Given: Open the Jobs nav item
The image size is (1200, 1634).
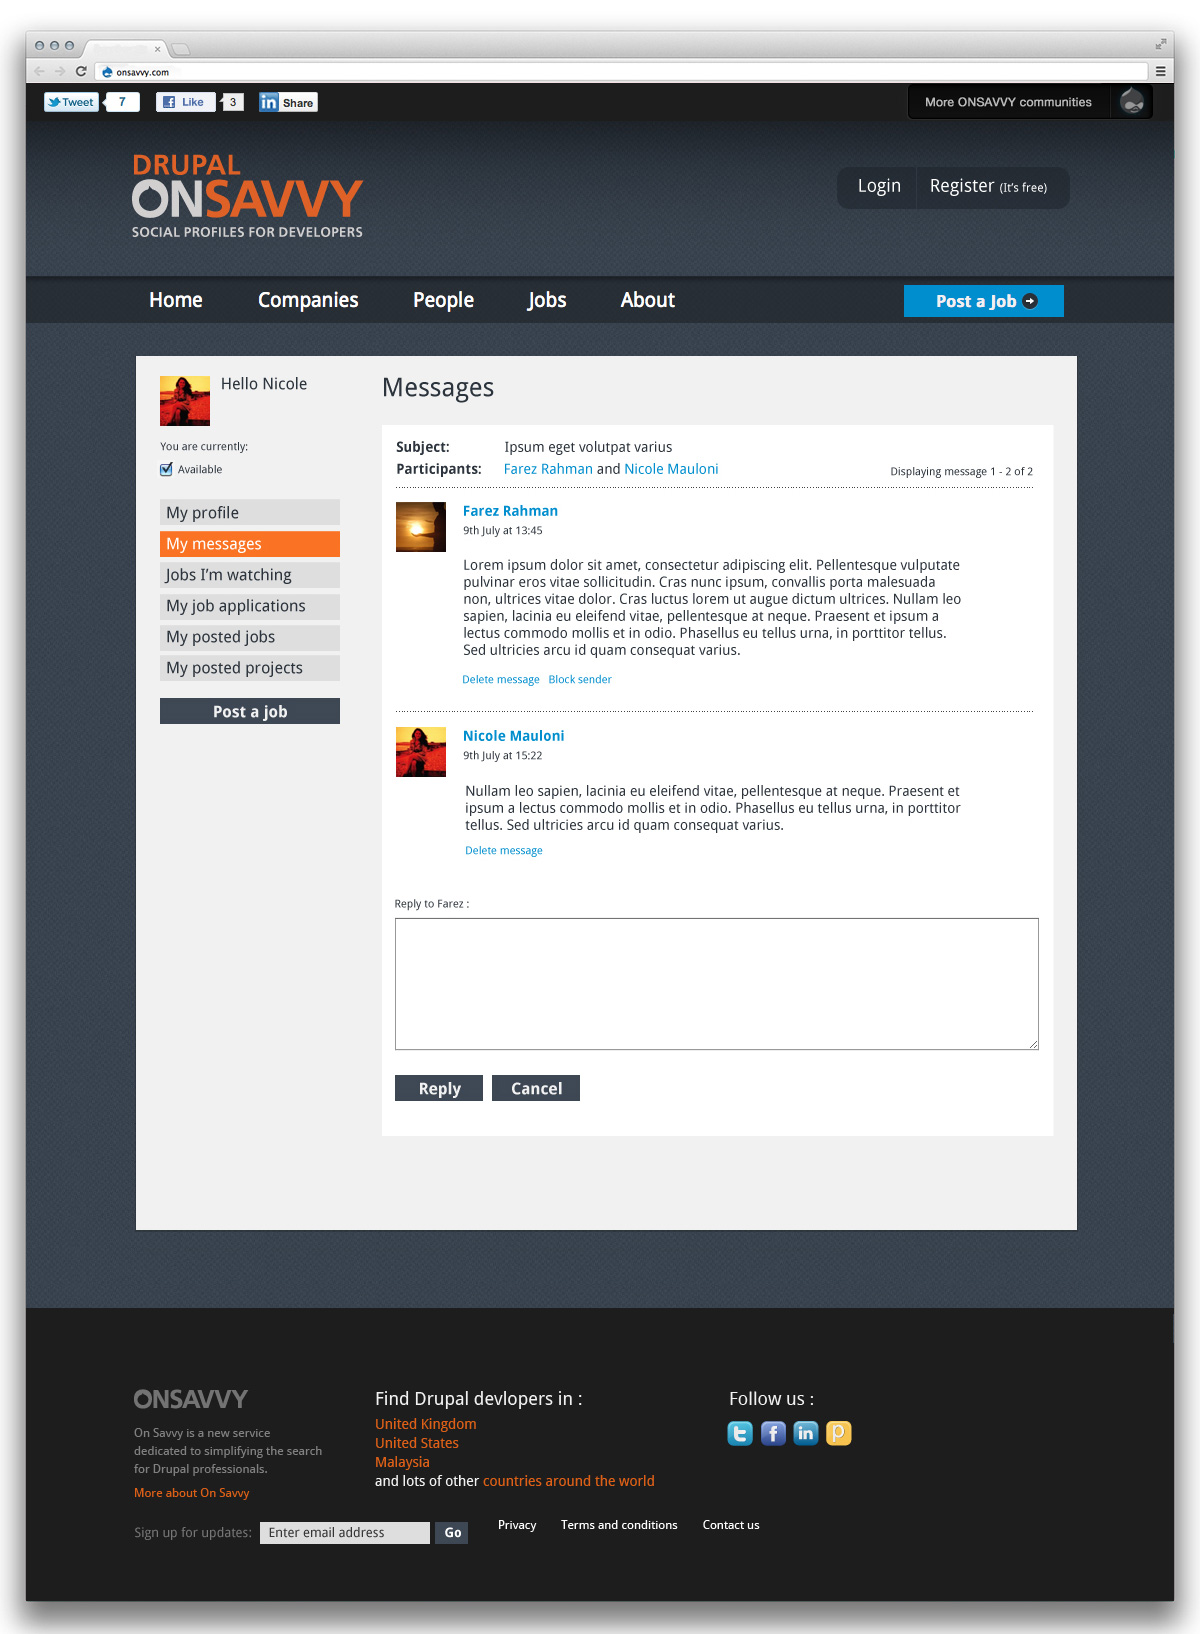Looking at the screenshot, I should (547, 300).
